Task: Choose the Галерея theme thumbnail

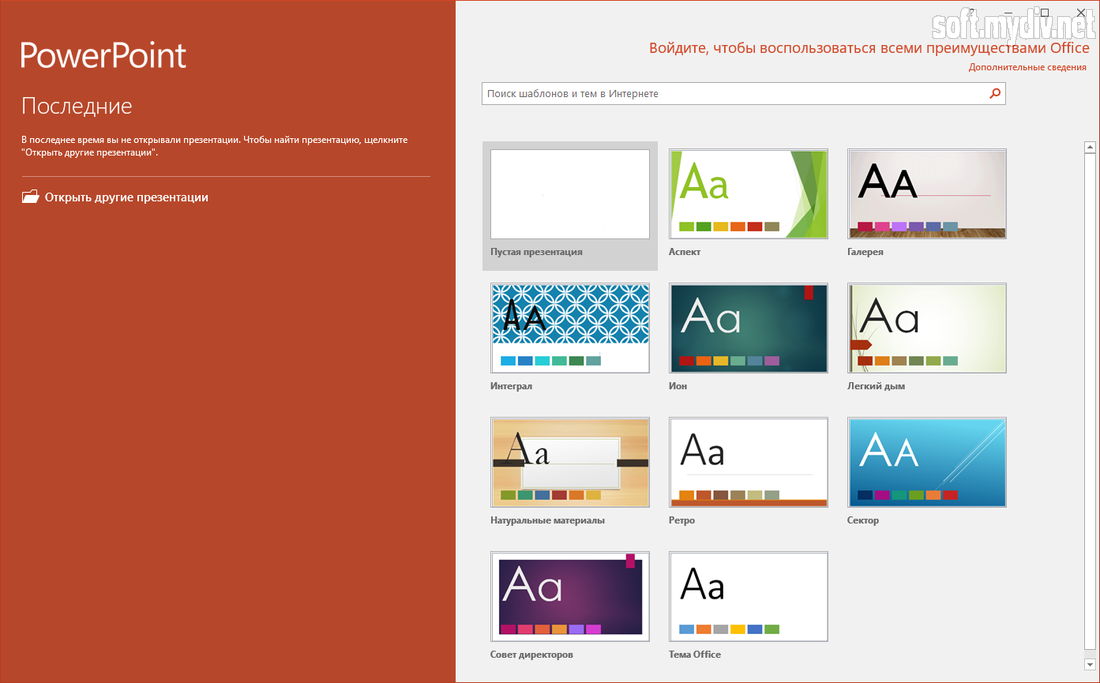Action: tap(927, 194)
